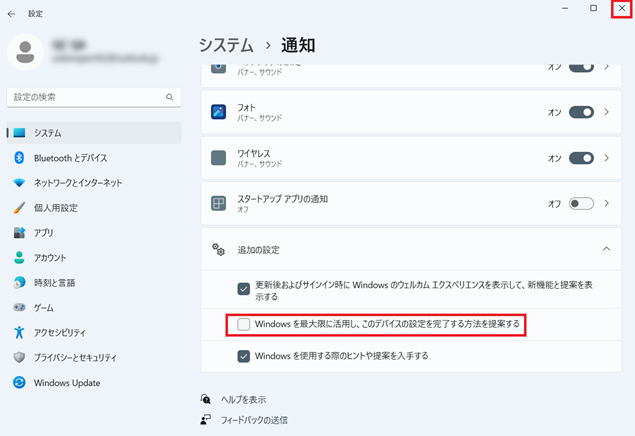Click the フィードバックの送信 feedback icon

(206, 419)
